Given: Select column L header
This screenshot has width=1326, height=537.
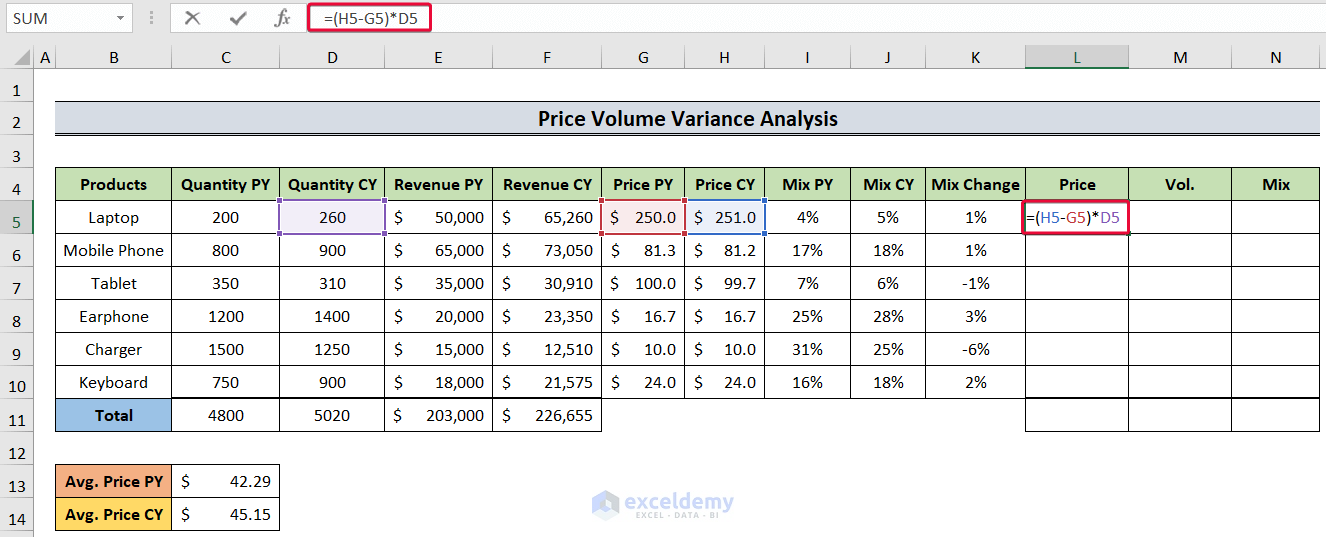Looking at the screenshot, I should (1076, 58).
